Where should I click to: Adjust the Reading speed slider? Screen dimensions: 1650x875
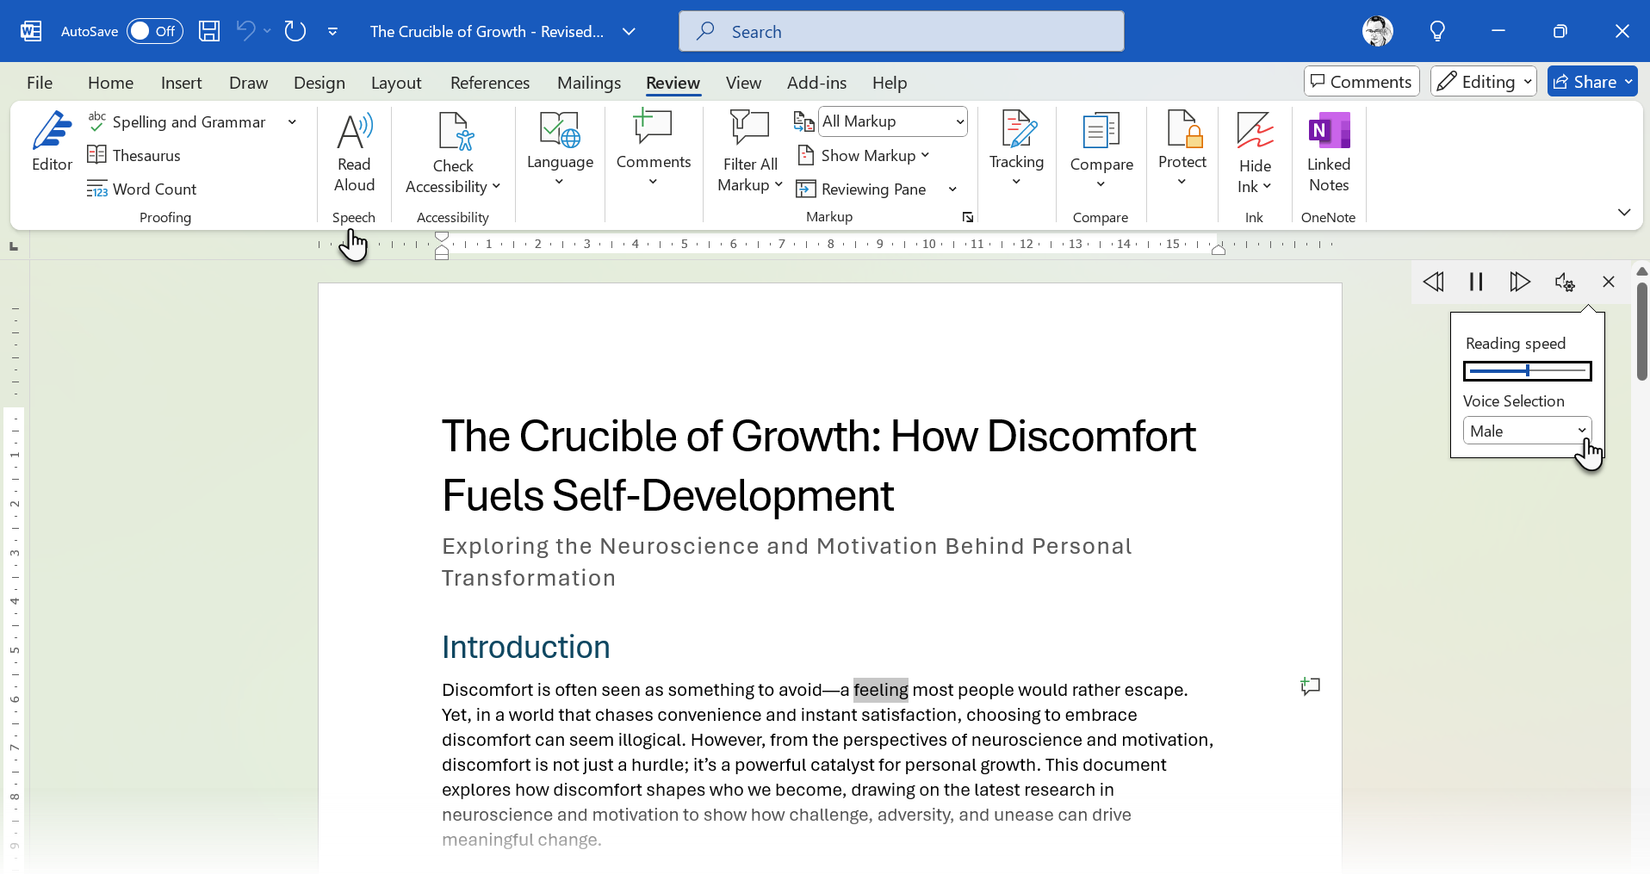(1527, 371)
